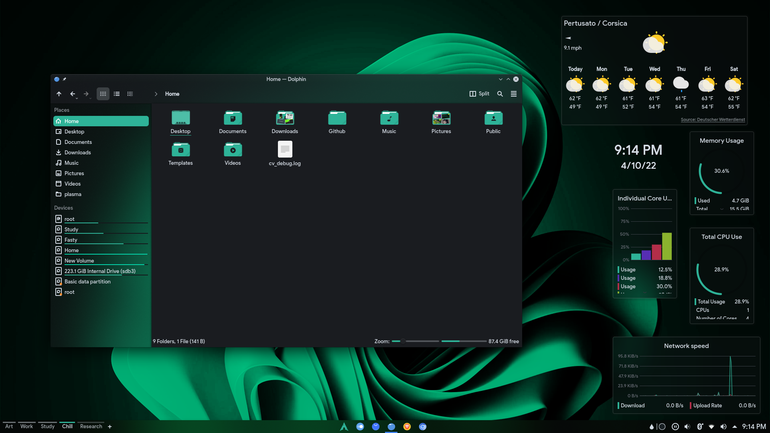Screen dimensions: 770x433
Task: Select Music in Places panel
Action: pos(101,162)
